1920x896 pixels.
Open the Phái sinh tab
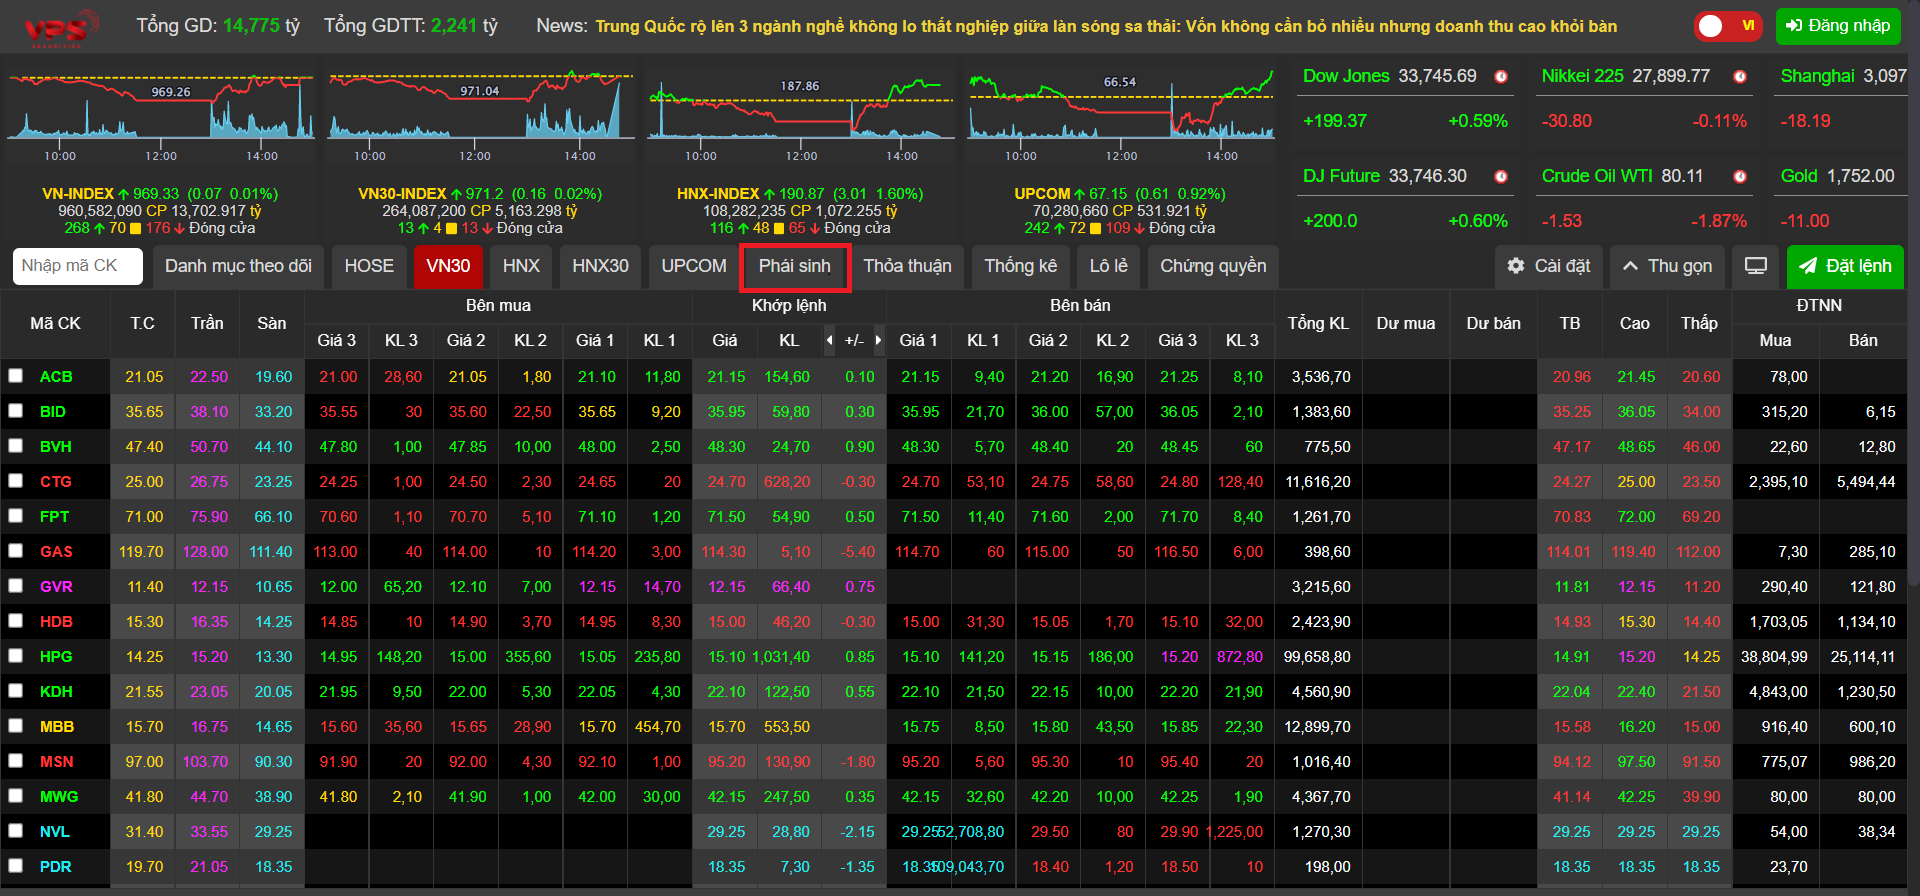tap(795, 266)
